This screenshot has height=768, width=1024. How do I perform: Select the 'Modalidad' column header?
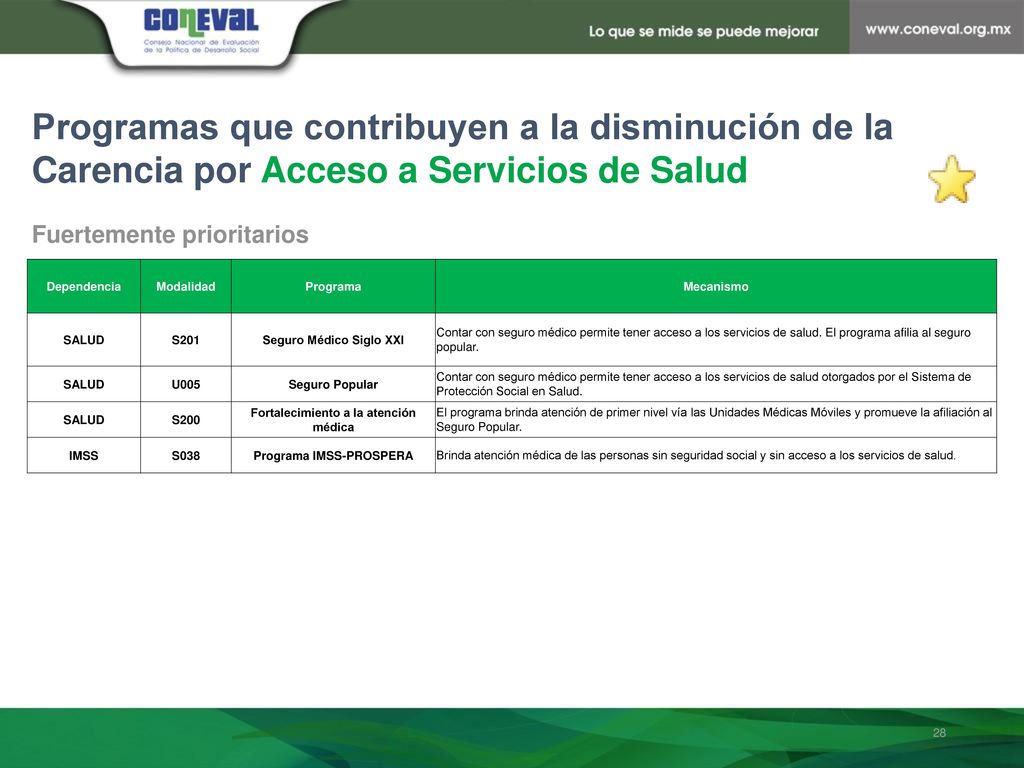click(185, 286)
